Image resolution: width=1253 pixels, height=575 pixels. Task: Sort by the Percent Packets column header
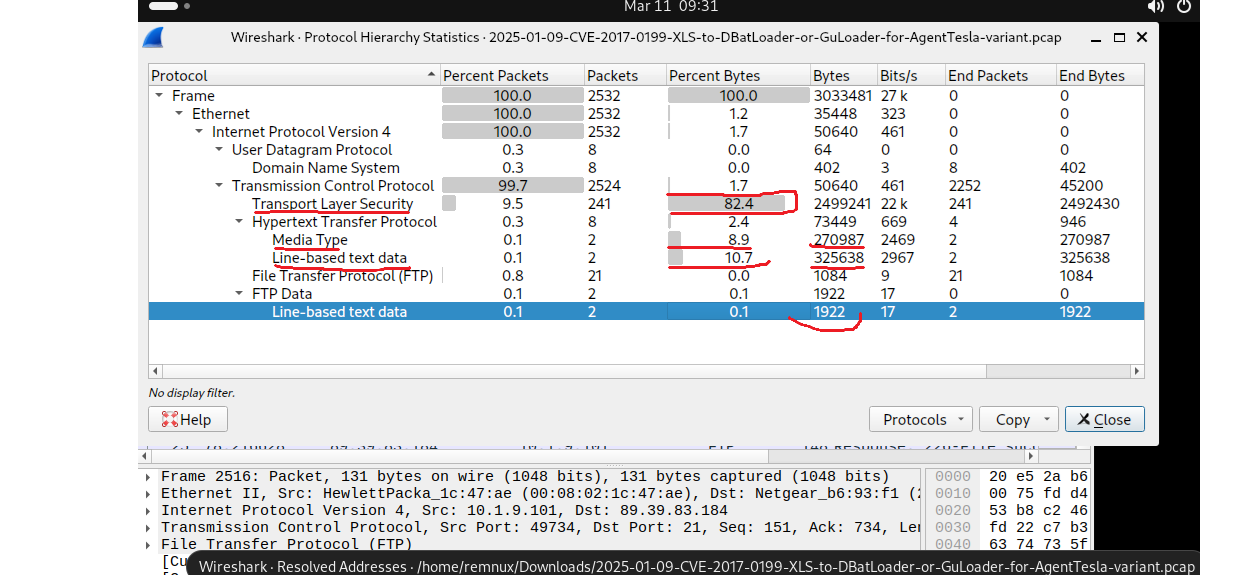(511, 76)
